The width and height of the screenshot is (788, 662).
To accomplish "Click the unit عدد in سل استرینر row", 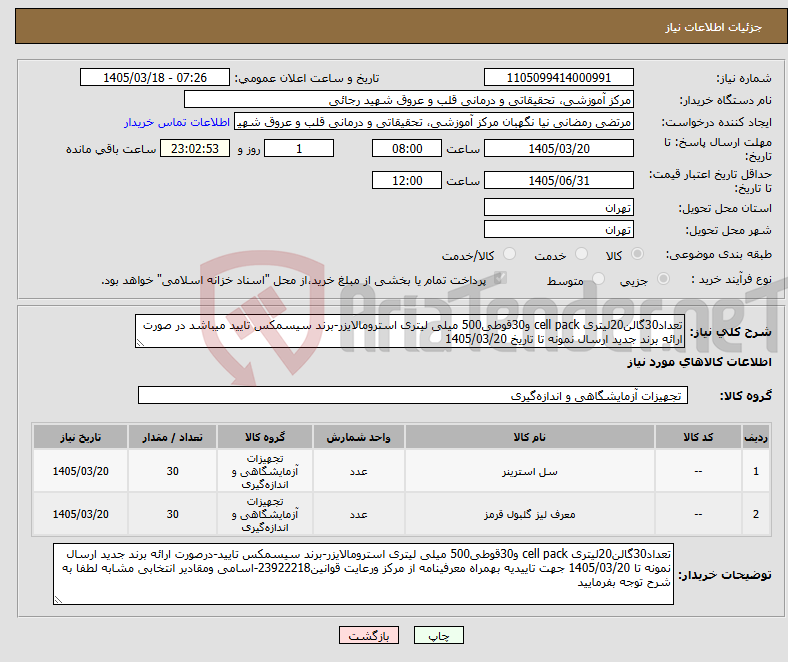I will (358, 471).
